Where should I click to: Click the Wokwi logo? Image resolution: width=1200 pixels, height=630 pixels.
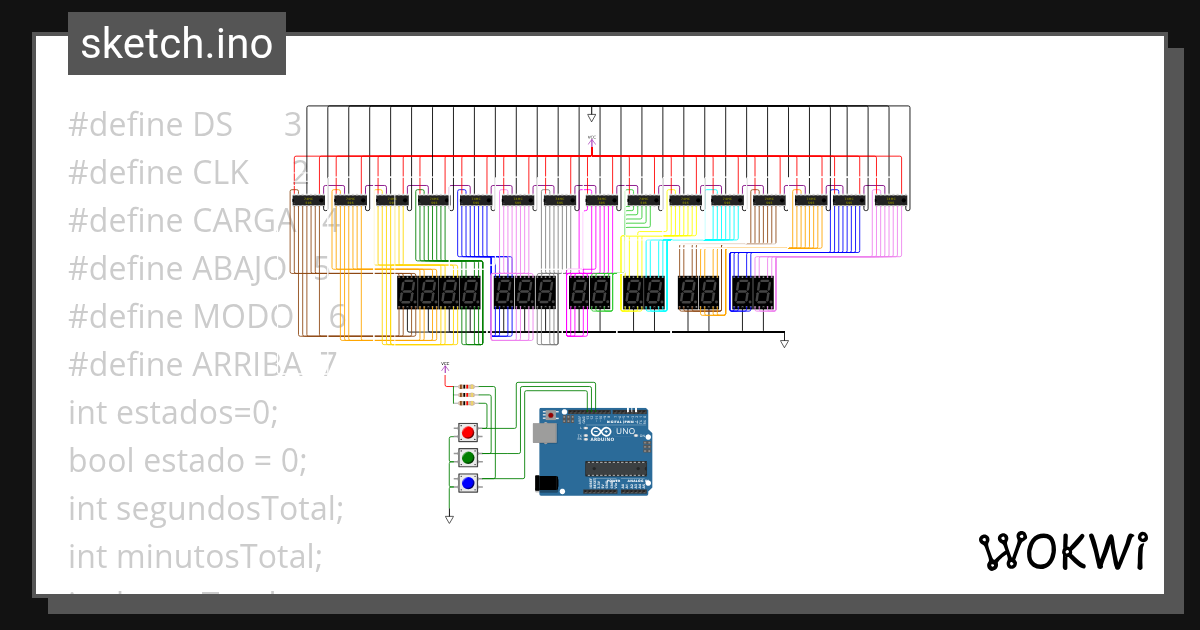[x=1065, y=550]
